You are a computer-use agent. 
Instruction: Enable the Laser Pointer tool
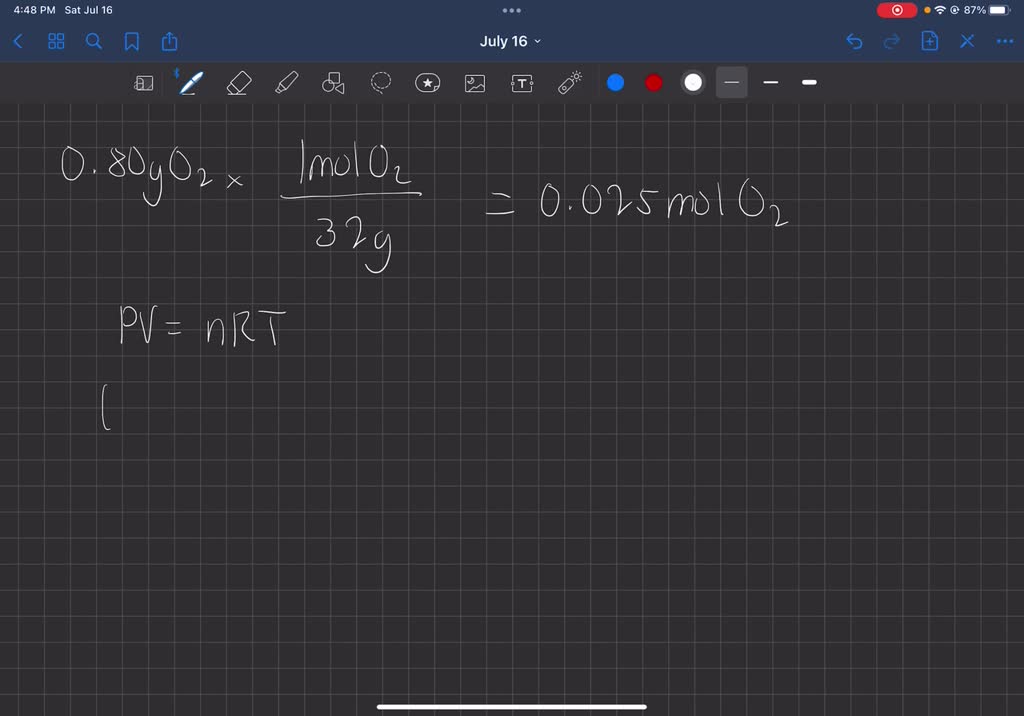[568, 83]
